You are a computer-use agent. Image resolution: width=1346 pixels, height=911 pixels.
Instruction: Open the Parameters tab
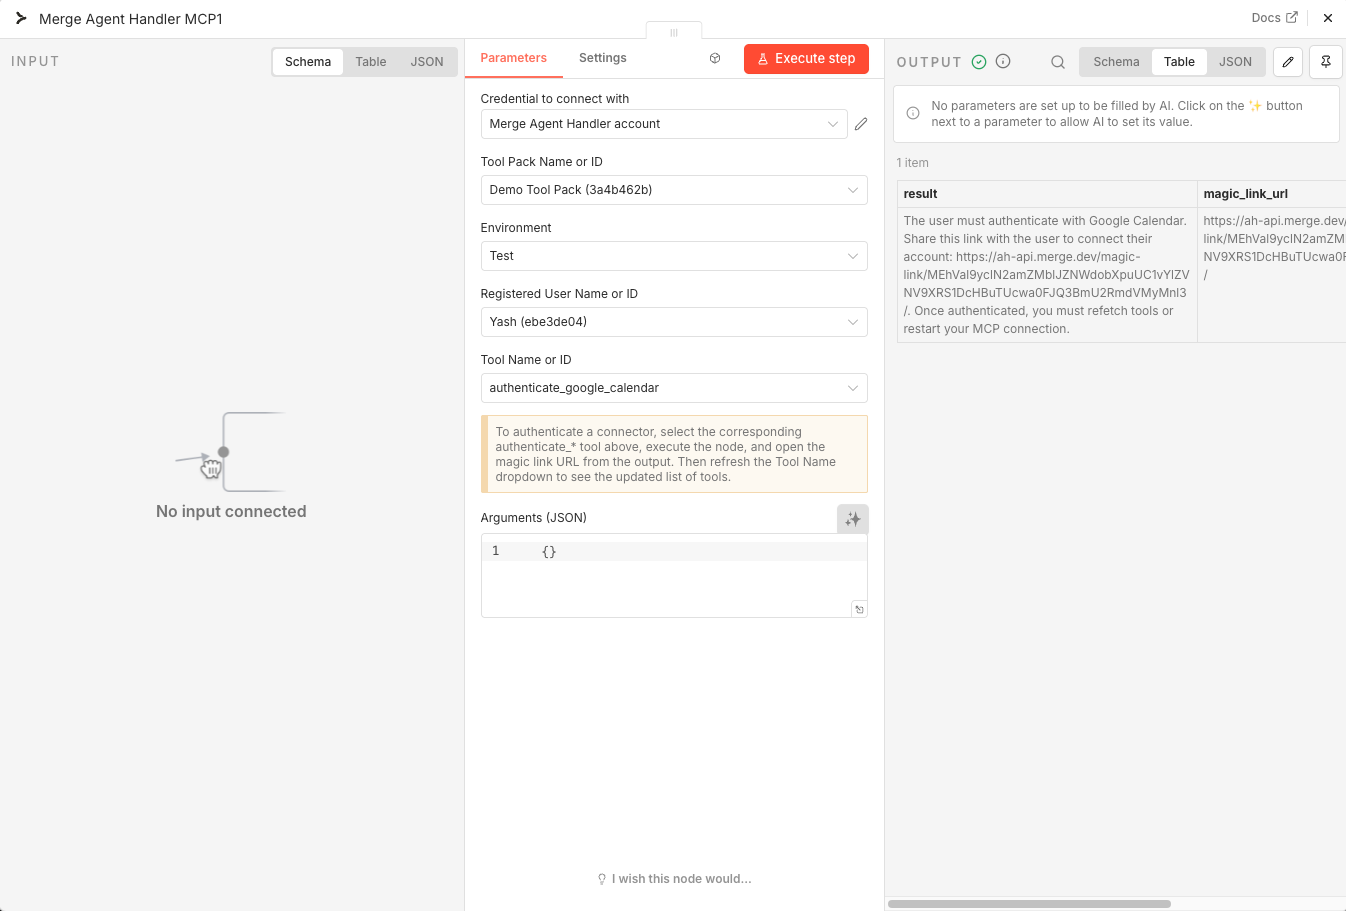514,58
